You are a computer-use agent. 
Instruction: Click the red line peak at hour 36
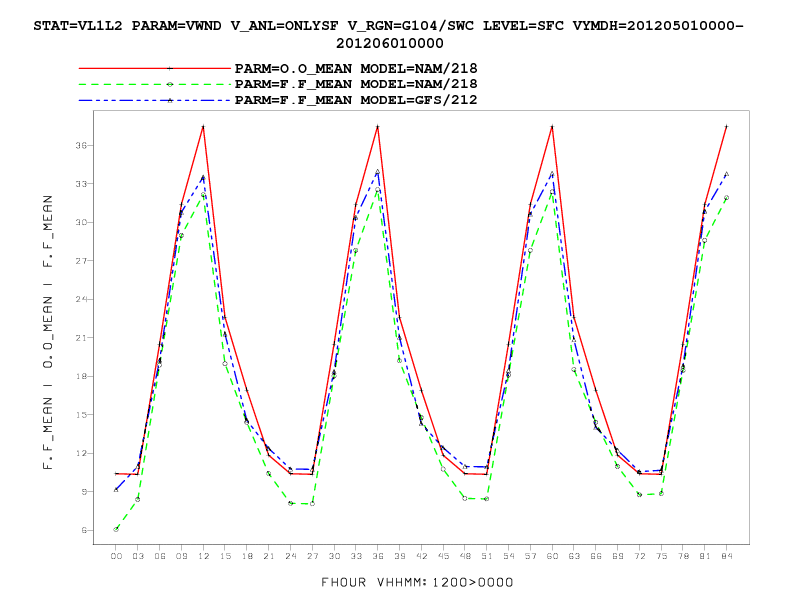click(x=378, y=127)
